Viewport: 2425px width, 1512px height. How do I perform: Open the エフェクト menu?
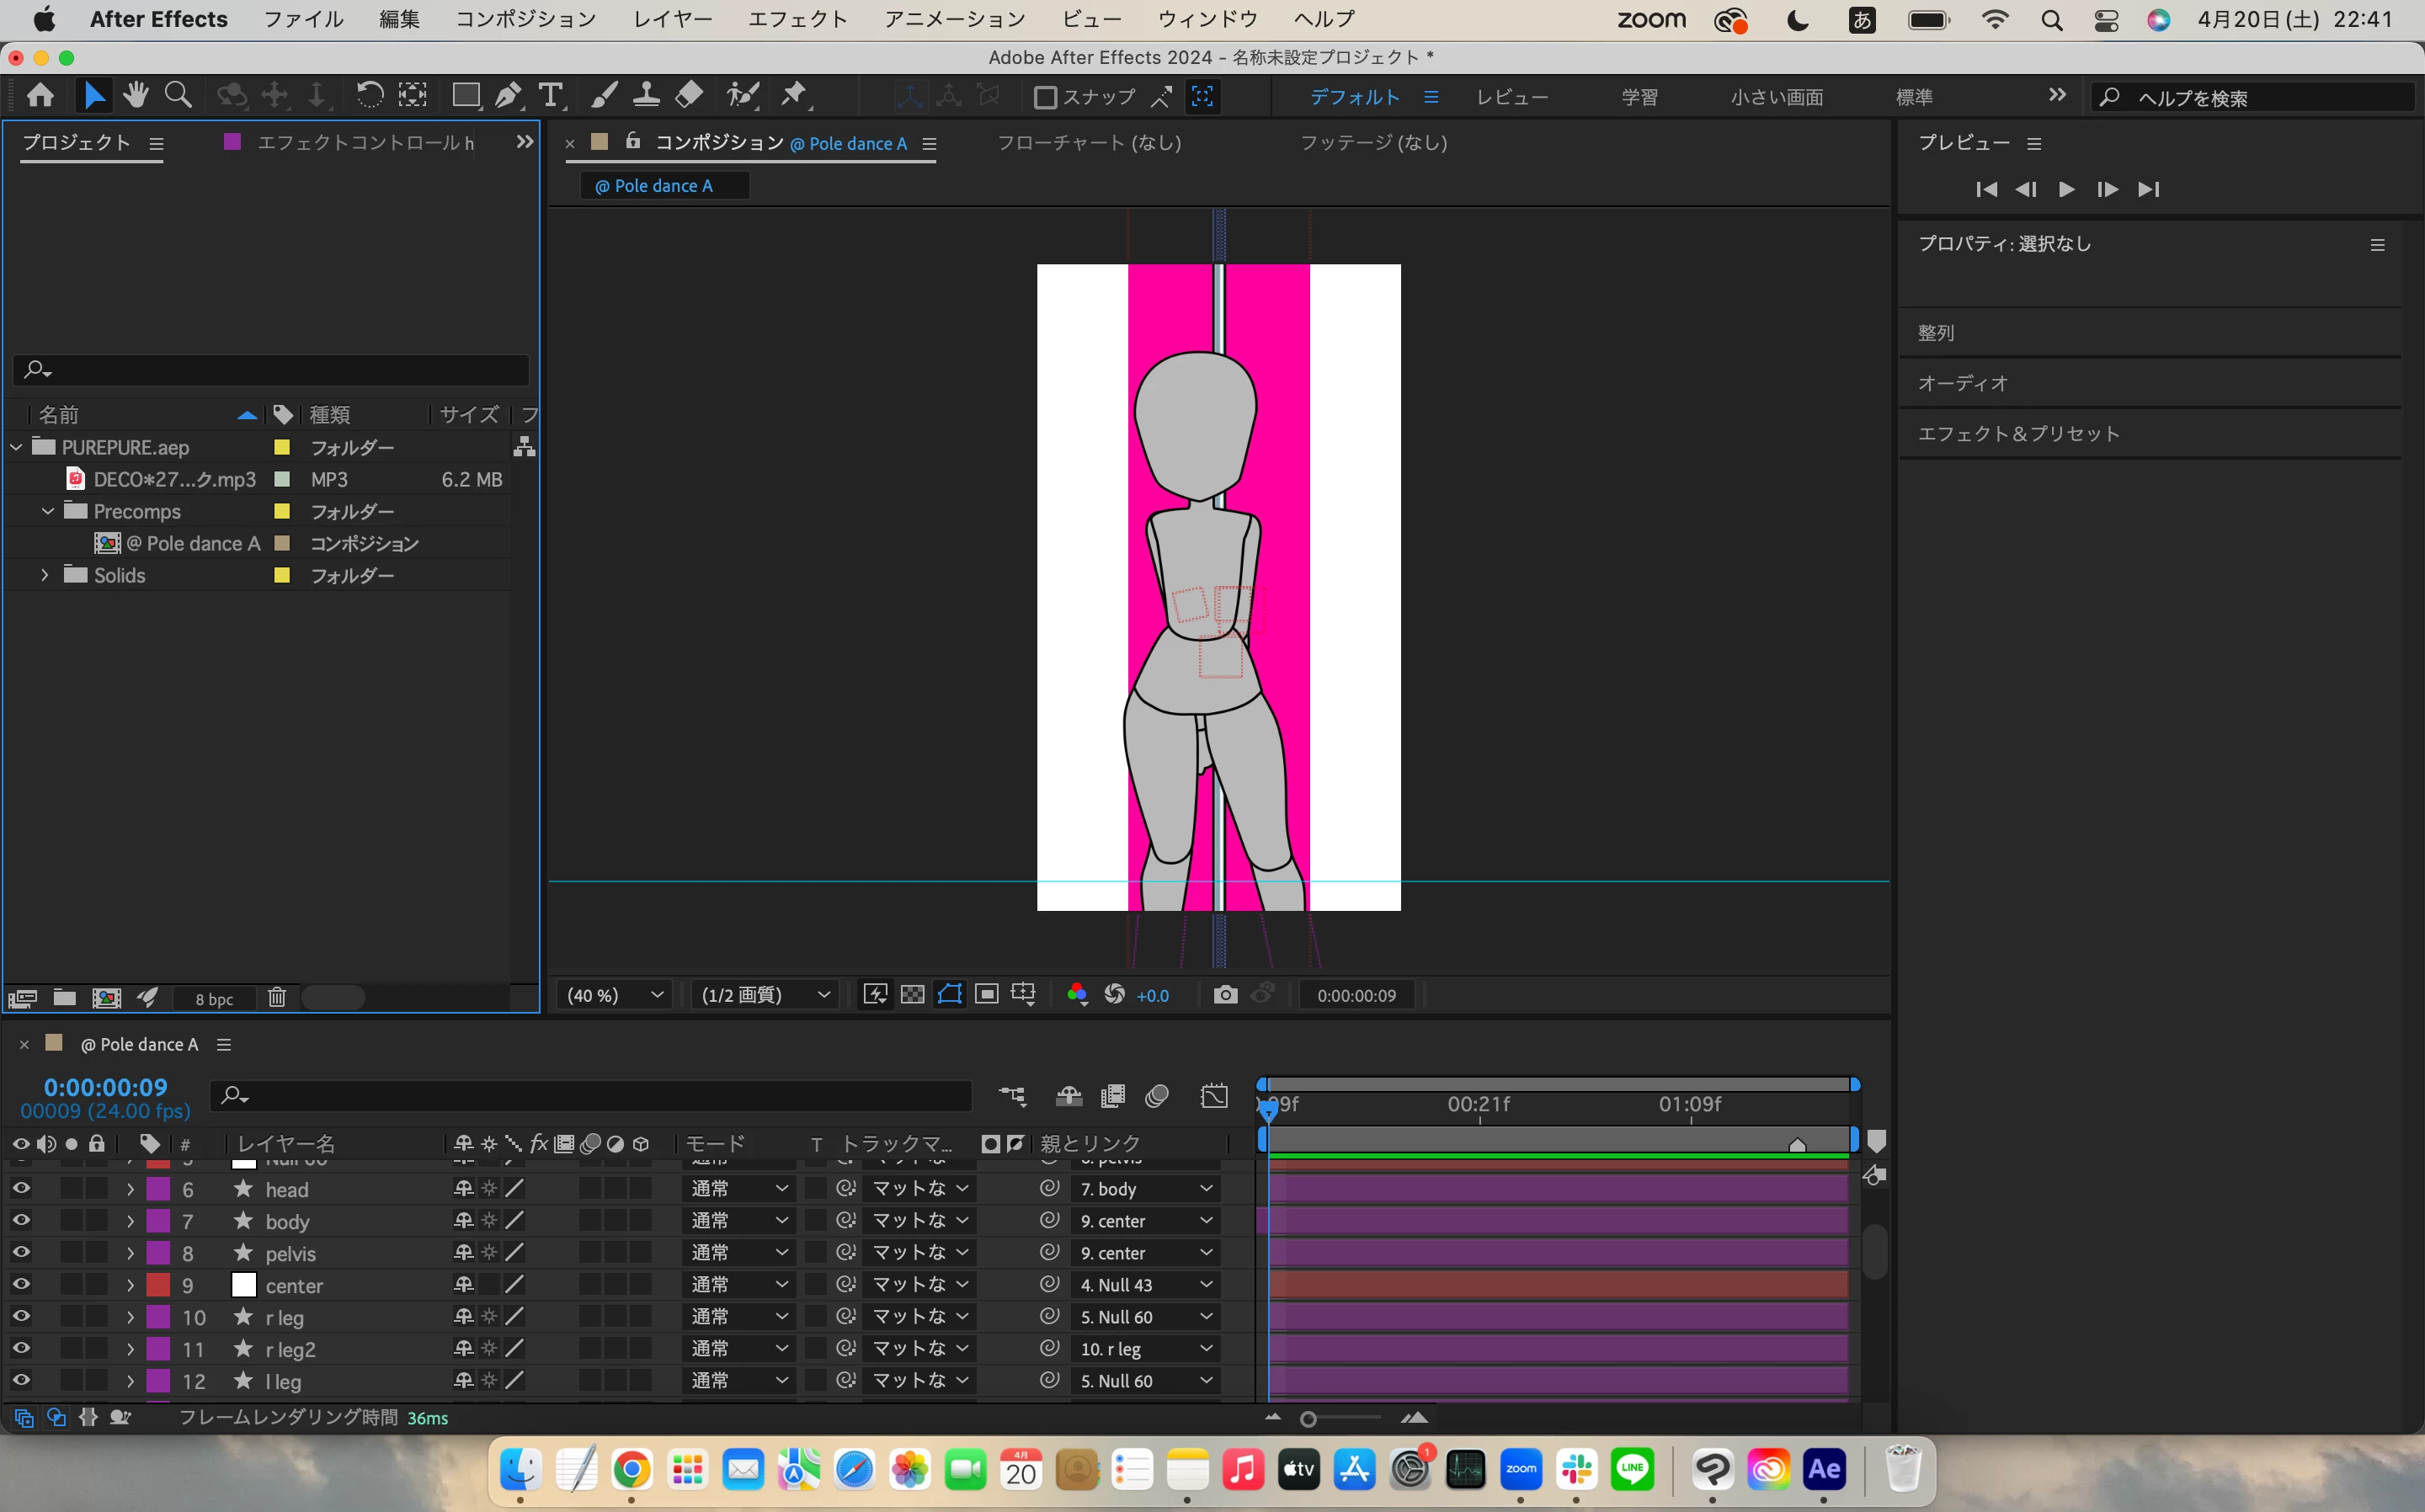coord(797,19)
